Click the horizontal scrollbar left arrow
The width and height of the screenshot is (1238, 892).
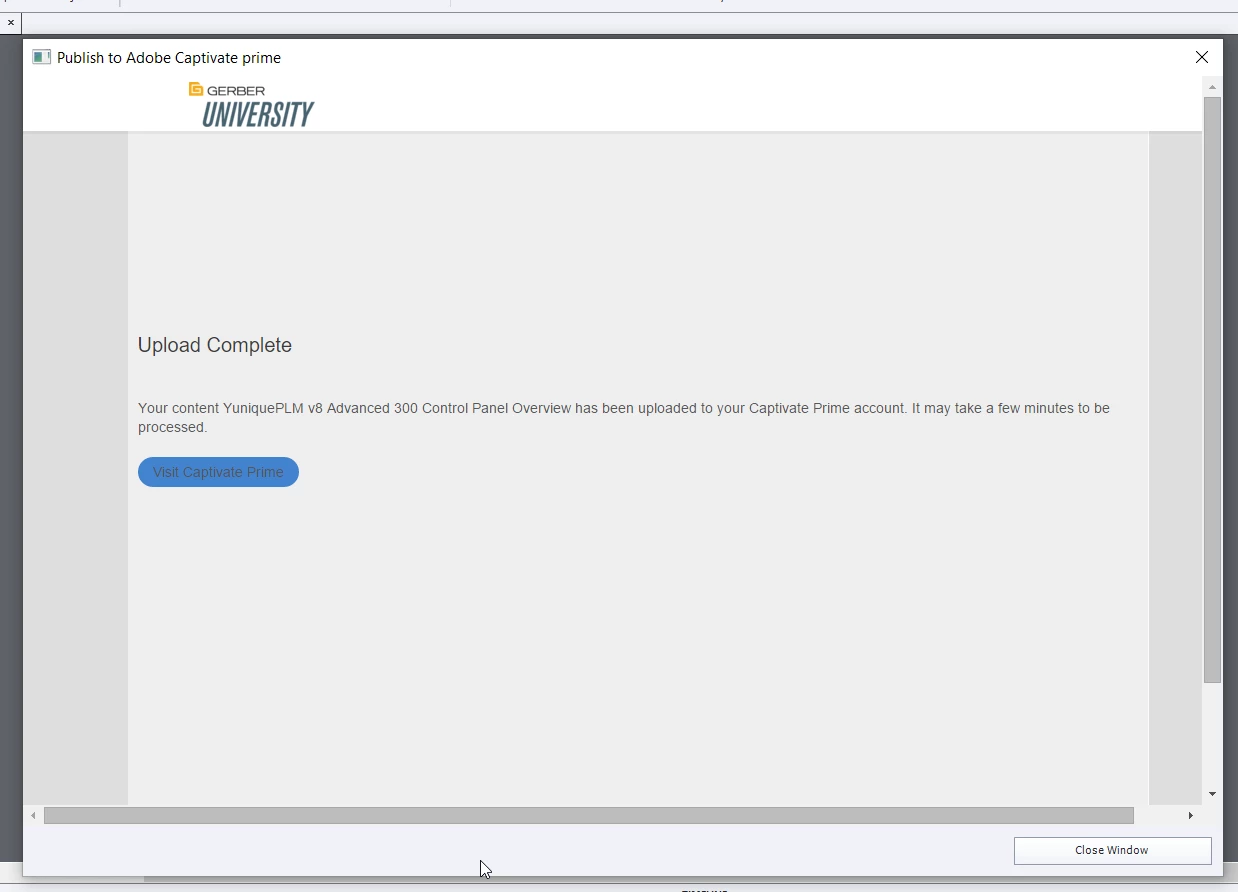tap(33, 816)
